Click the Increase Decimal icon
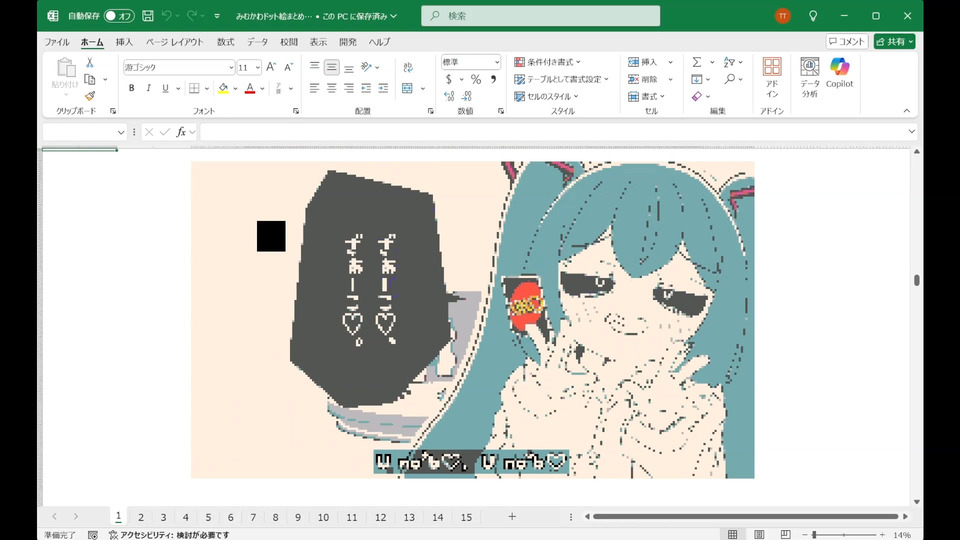Screen dimensions: 960x540 tap(449, 96)
